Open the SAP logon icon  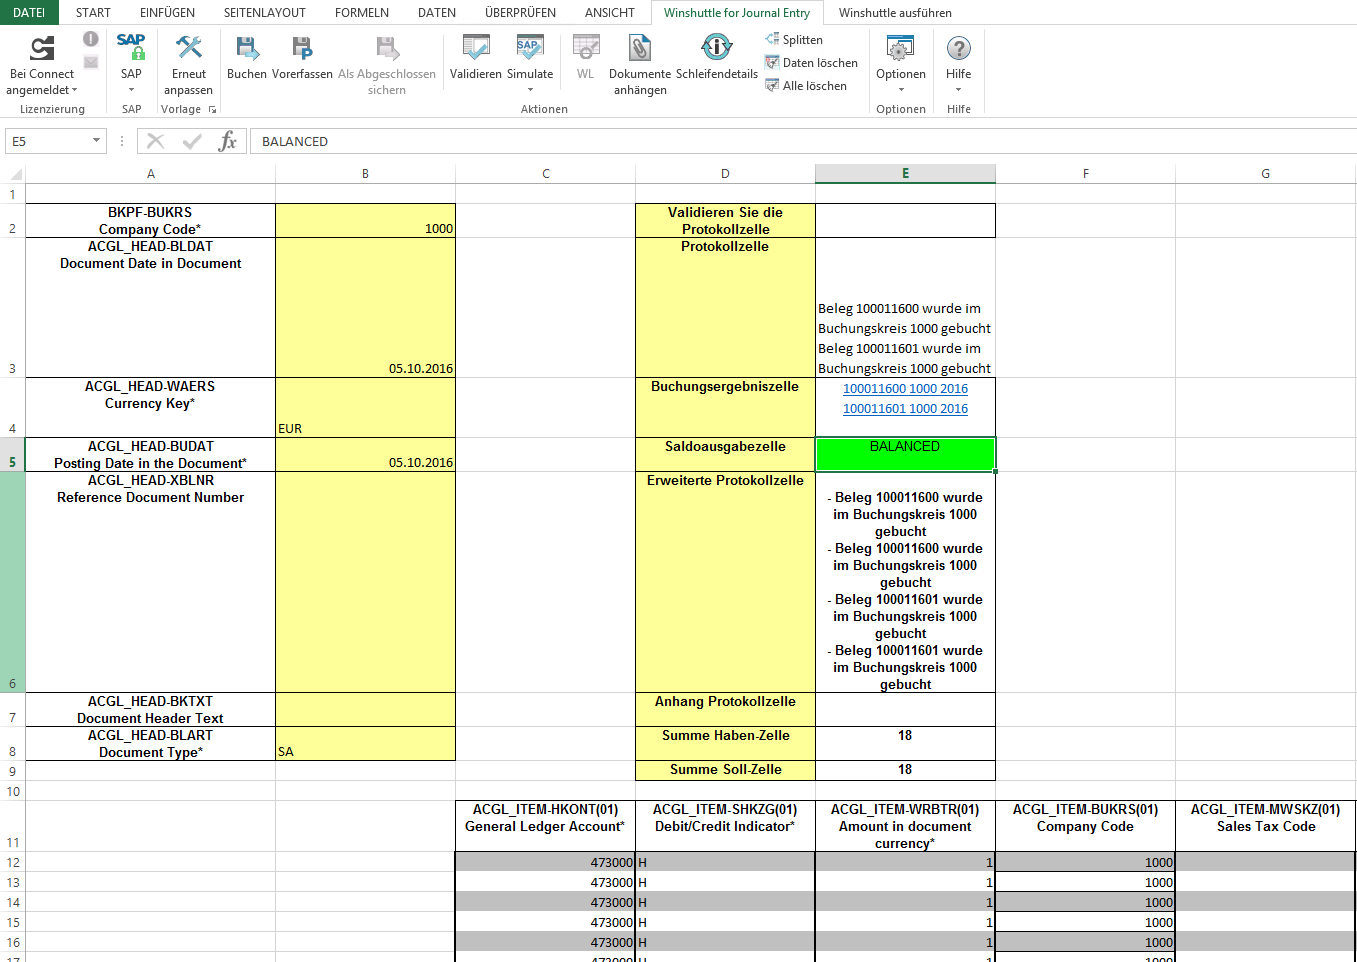pos(131,47)
